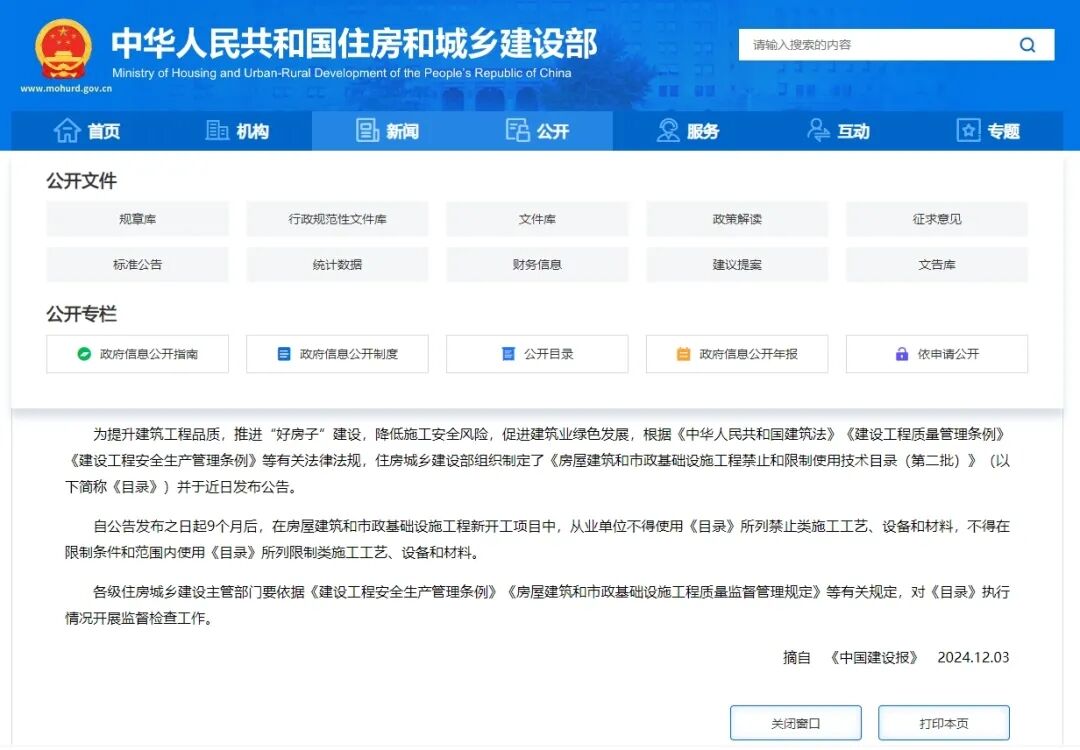Click the source text 《中国建设报》
The width and height of the screenshot is (1080, 750).
(874, 658)
